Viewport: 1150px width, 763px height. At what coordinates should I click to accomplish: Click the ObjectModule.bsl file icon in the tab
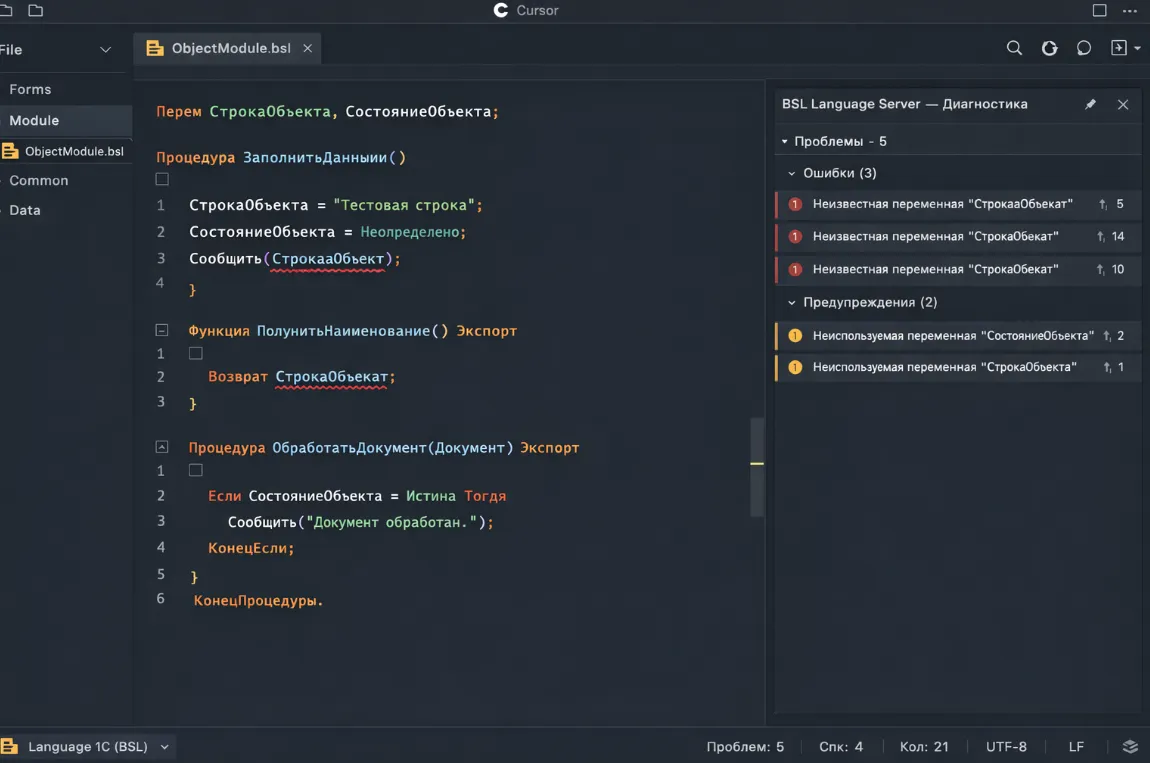coord(154,47)
